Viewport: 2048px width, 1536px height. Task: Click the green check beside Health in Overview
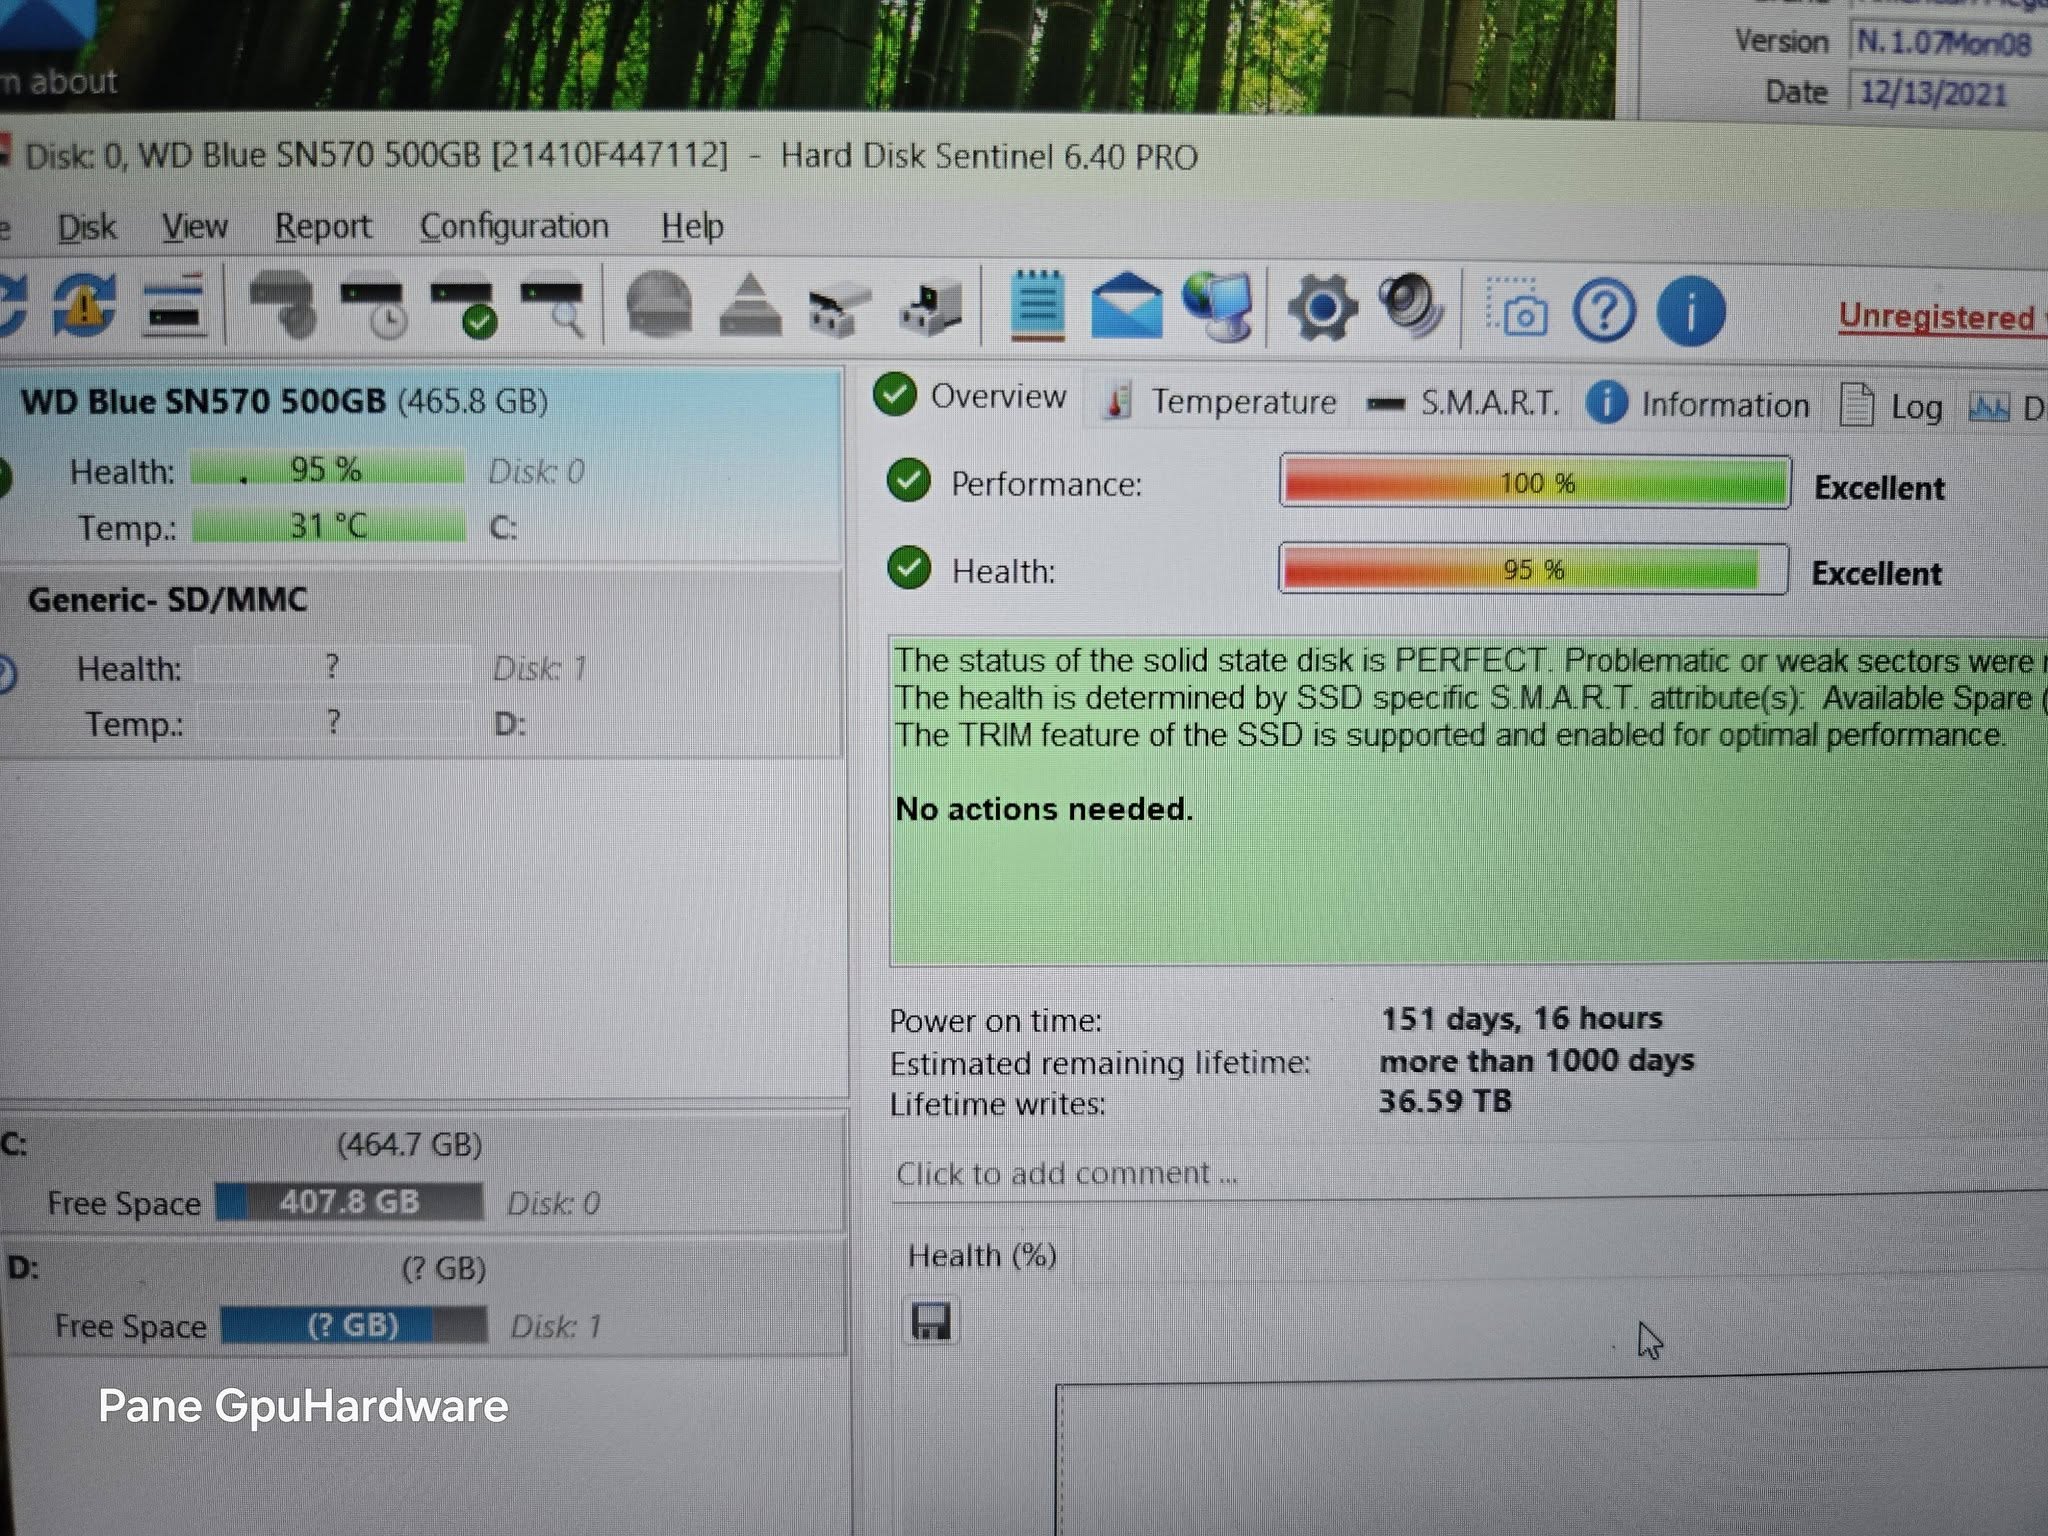[908, 567]
